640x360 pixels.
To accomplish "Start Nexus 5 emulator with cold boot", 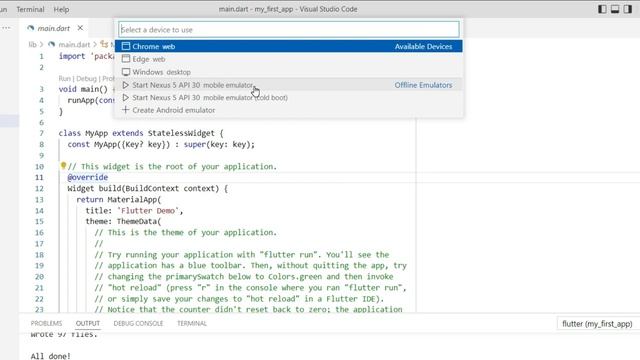I will [289, 98].
